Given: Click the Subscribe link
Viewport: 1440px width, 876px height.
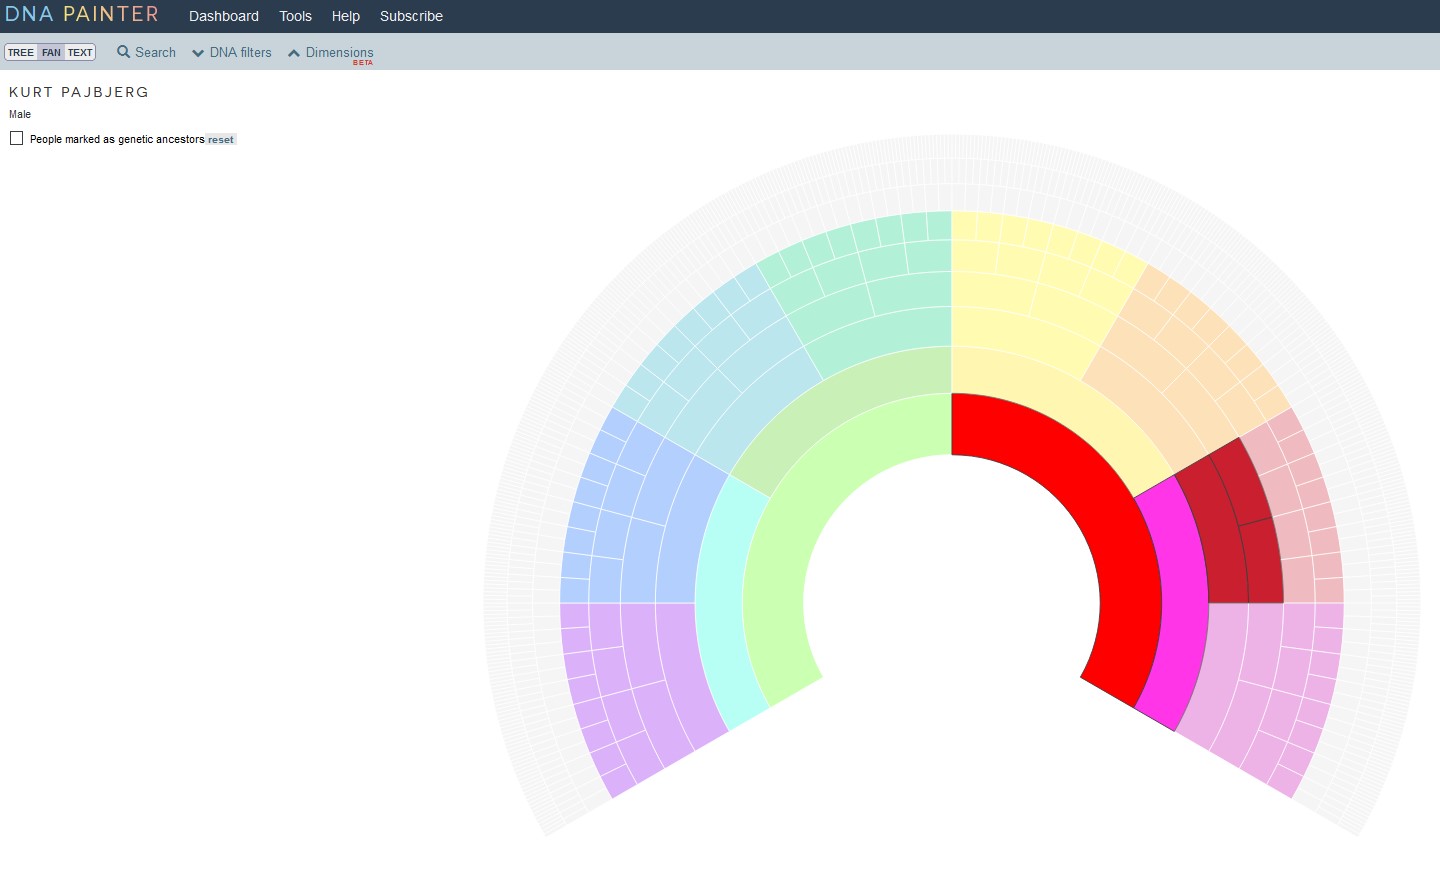Looking at the screenshot, I should point(411,16).
